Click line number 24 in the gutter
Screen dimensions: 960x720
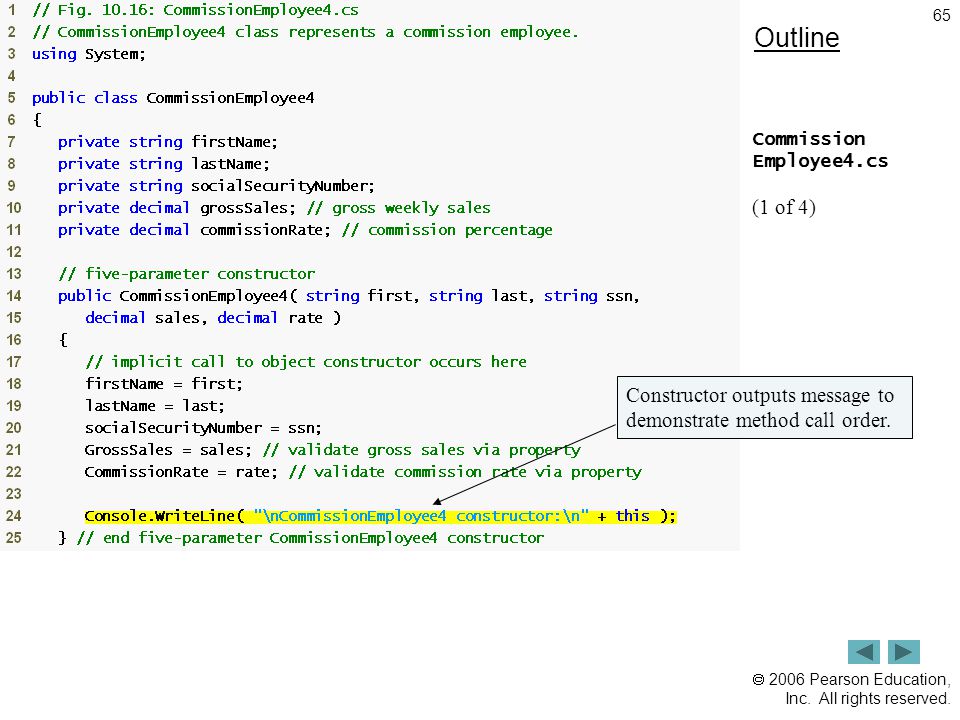point(13,516)
